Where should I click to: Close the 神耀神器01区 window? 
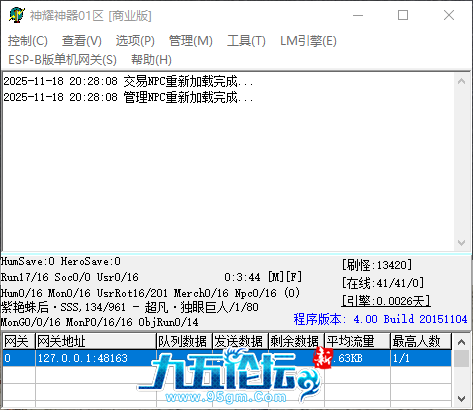449,15
